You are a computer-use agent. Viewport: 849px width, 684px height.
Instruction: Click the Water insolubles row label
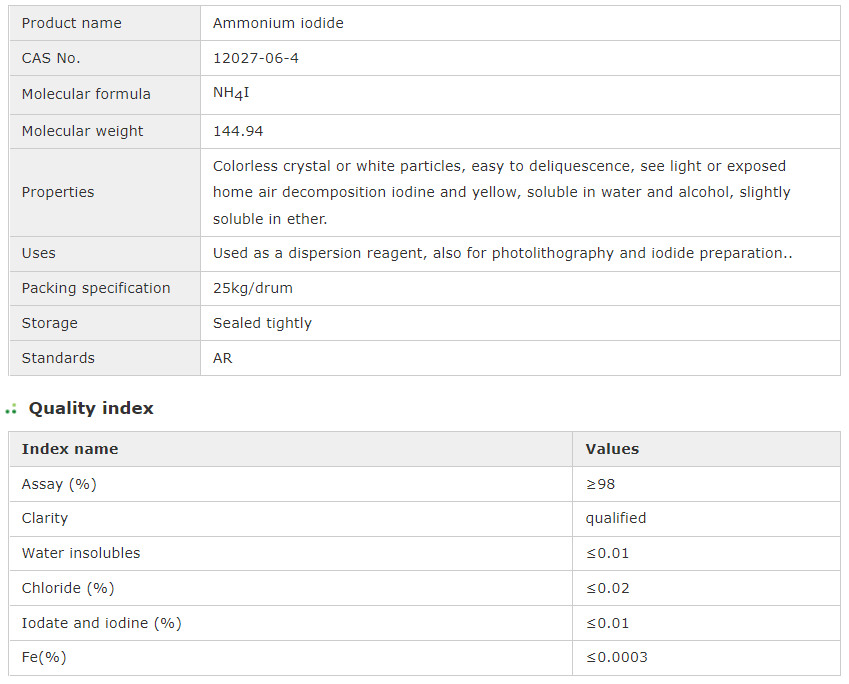tap(81, 553)
